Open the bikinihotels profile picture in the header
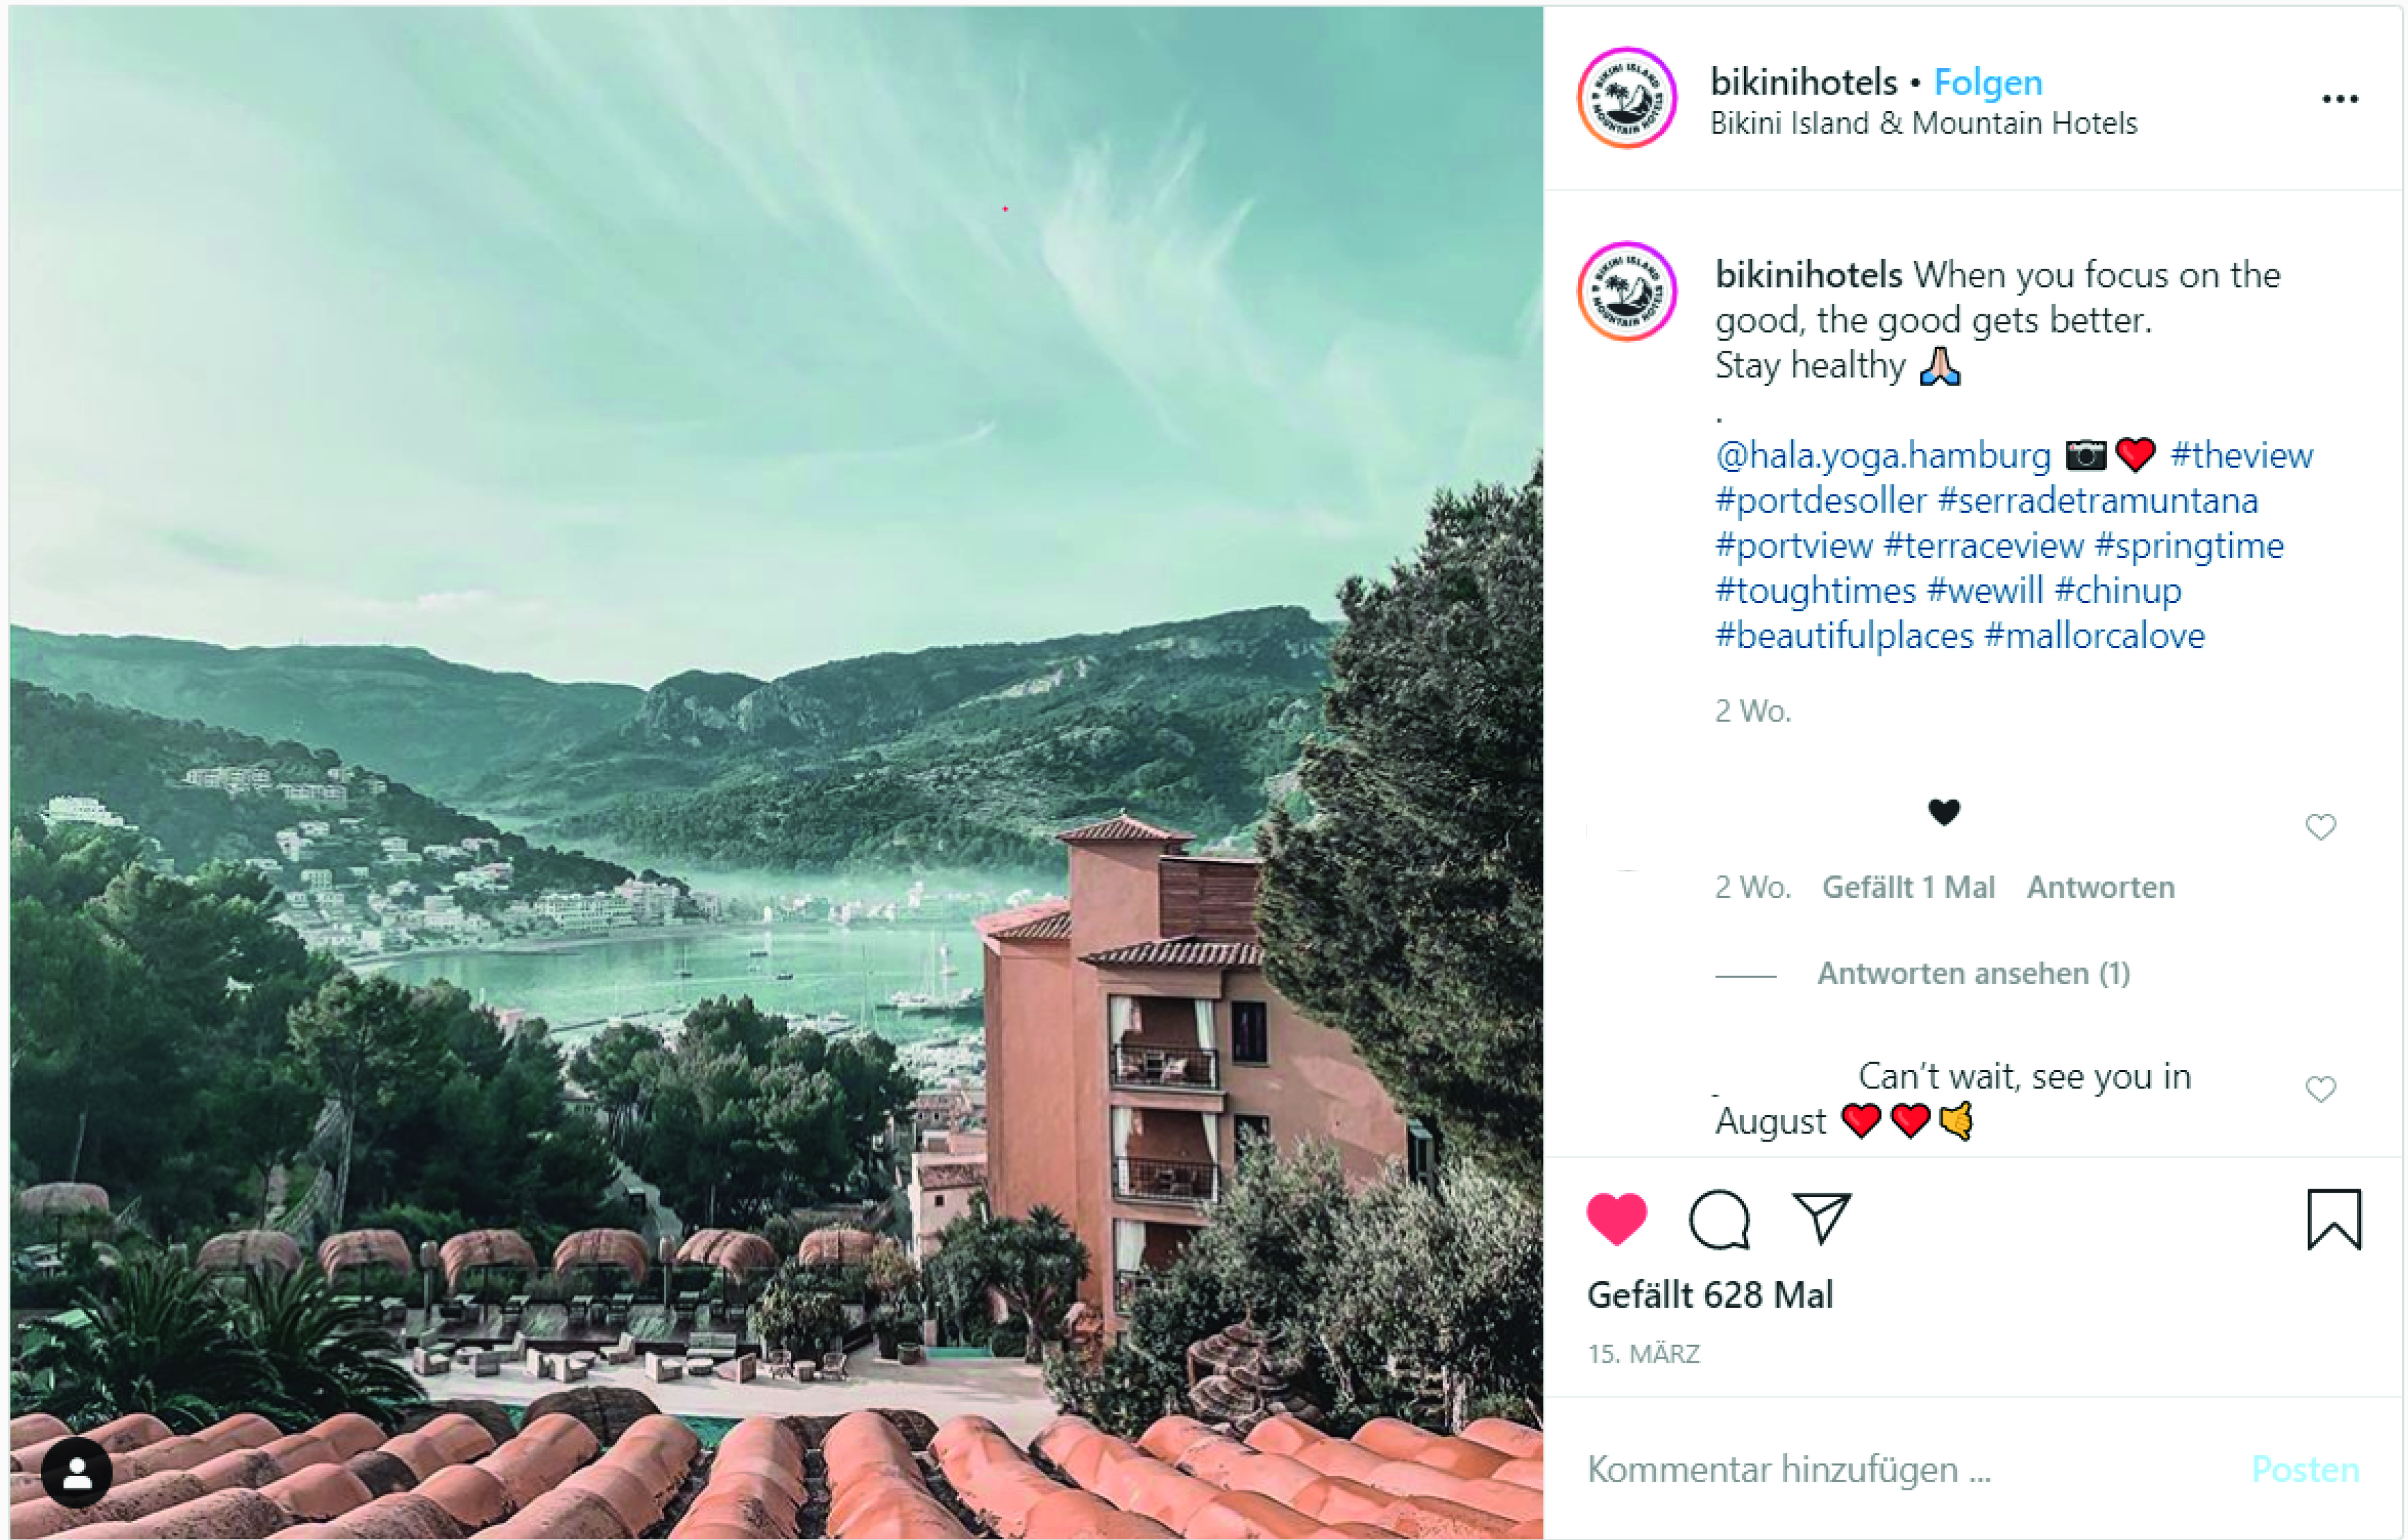 pyautogui.click(x=1627, y=98)
